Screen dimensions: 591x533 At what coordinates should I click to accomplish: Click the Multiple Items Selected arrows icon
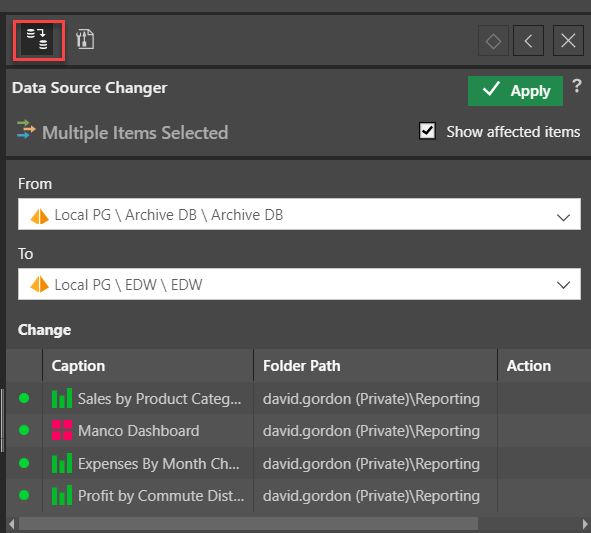click(26, 129)
